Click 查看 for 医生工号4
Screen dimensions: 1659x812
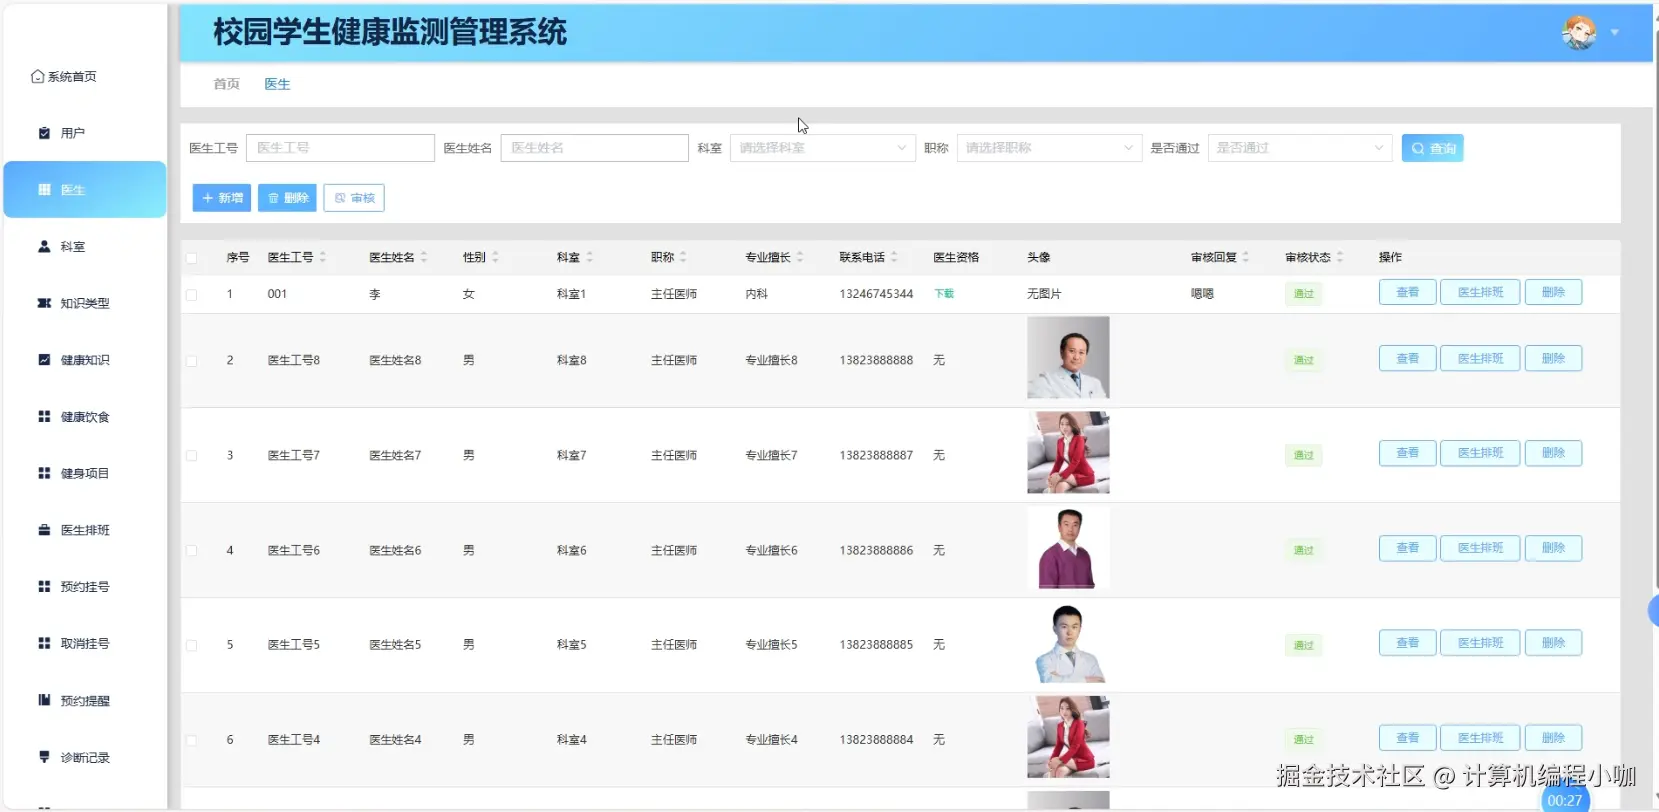click(x=1407, y=738)
